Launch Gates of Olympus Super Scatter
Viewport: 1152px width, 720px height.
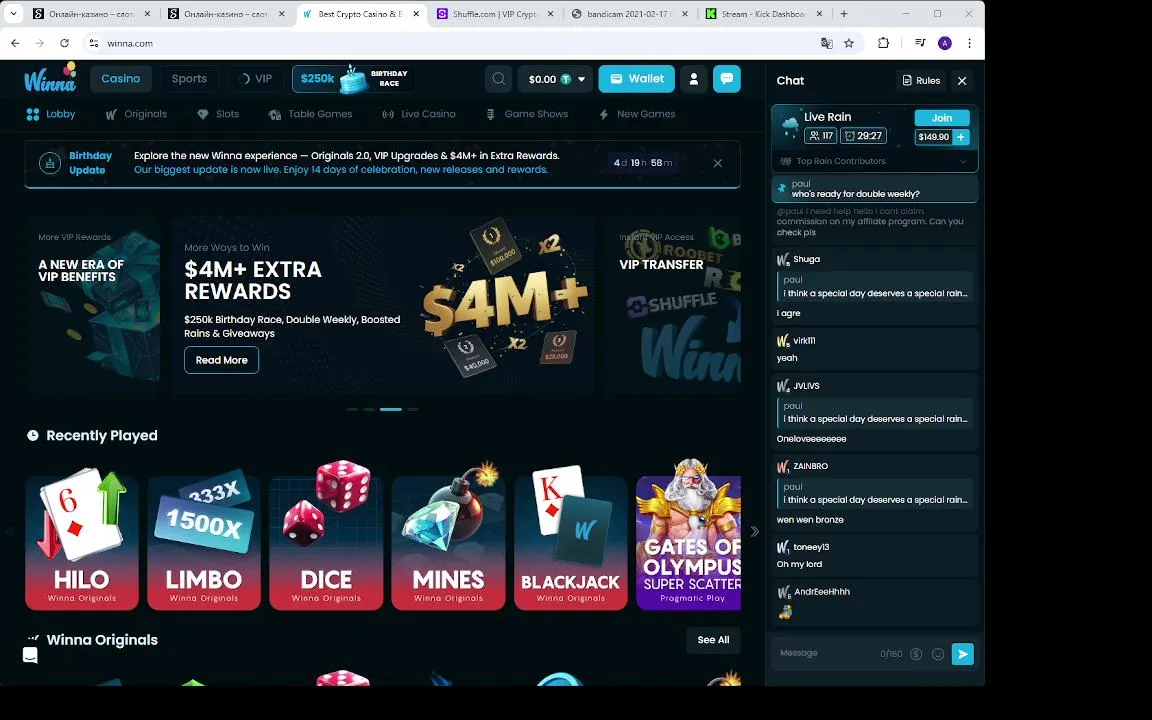click(x=688, y=542)
